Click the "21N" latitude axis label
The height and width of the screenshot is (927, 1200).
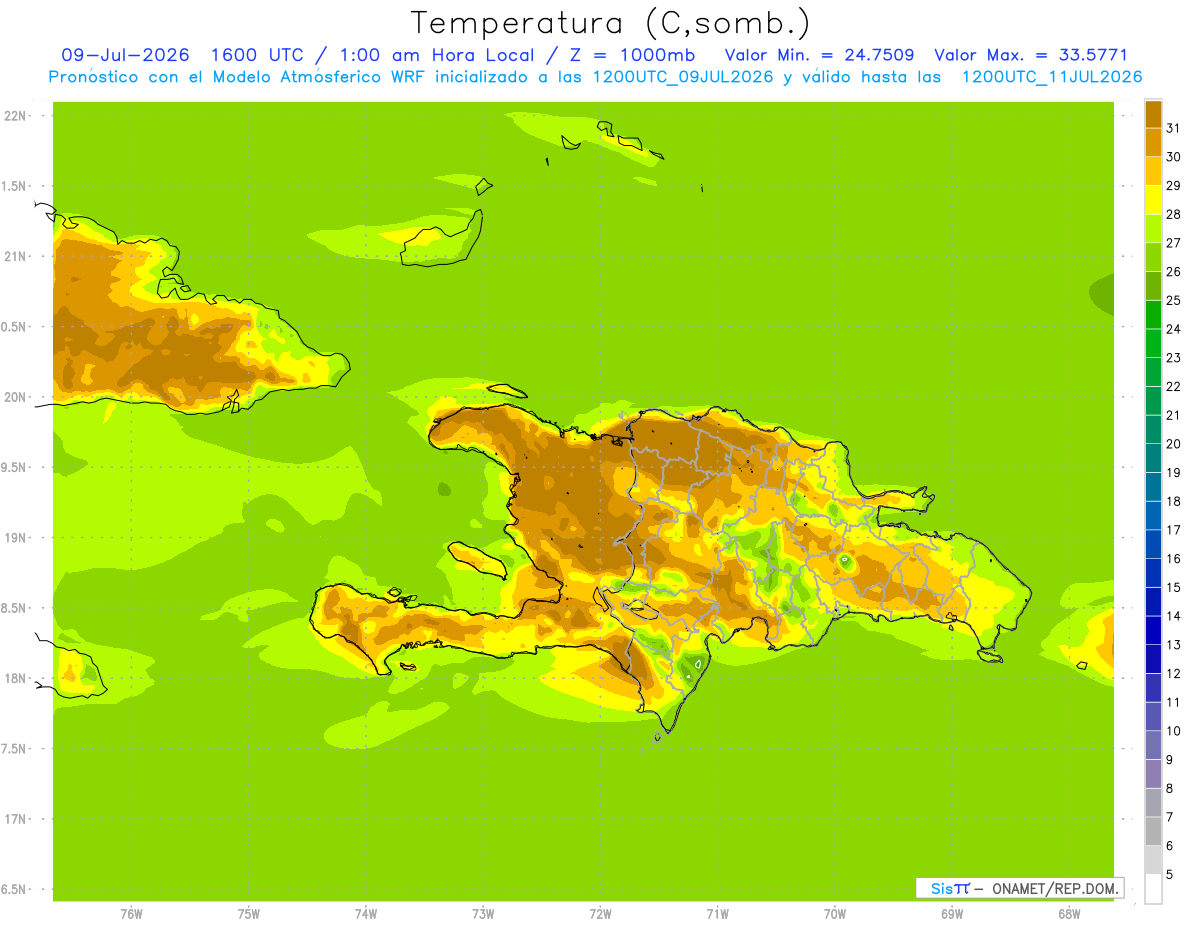(14, 256)
